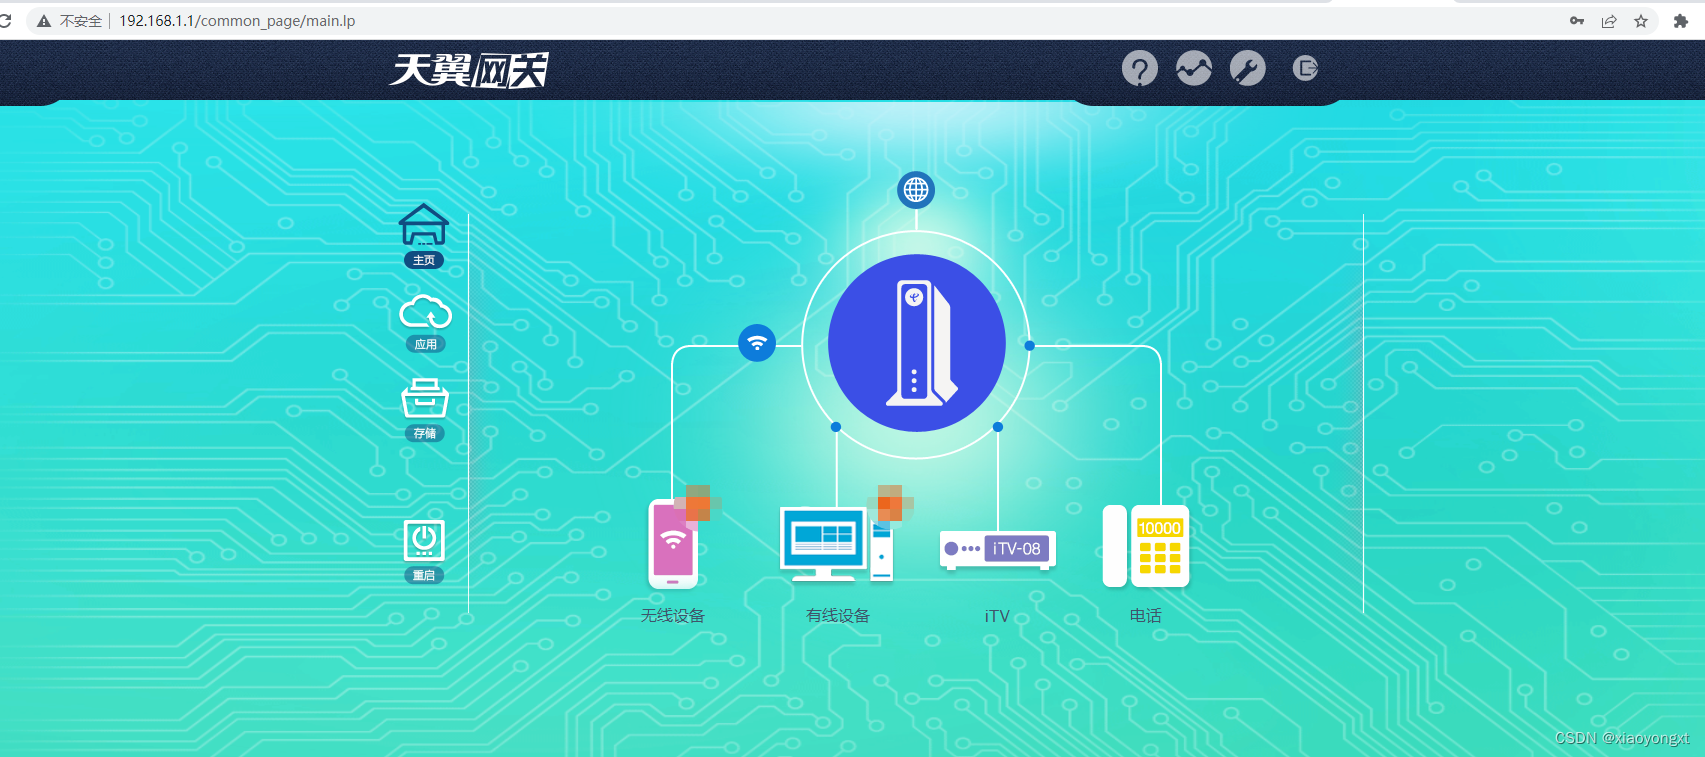Click the 有线设备 label
Screen dimensions: 1705x757
tap(838, 615)
